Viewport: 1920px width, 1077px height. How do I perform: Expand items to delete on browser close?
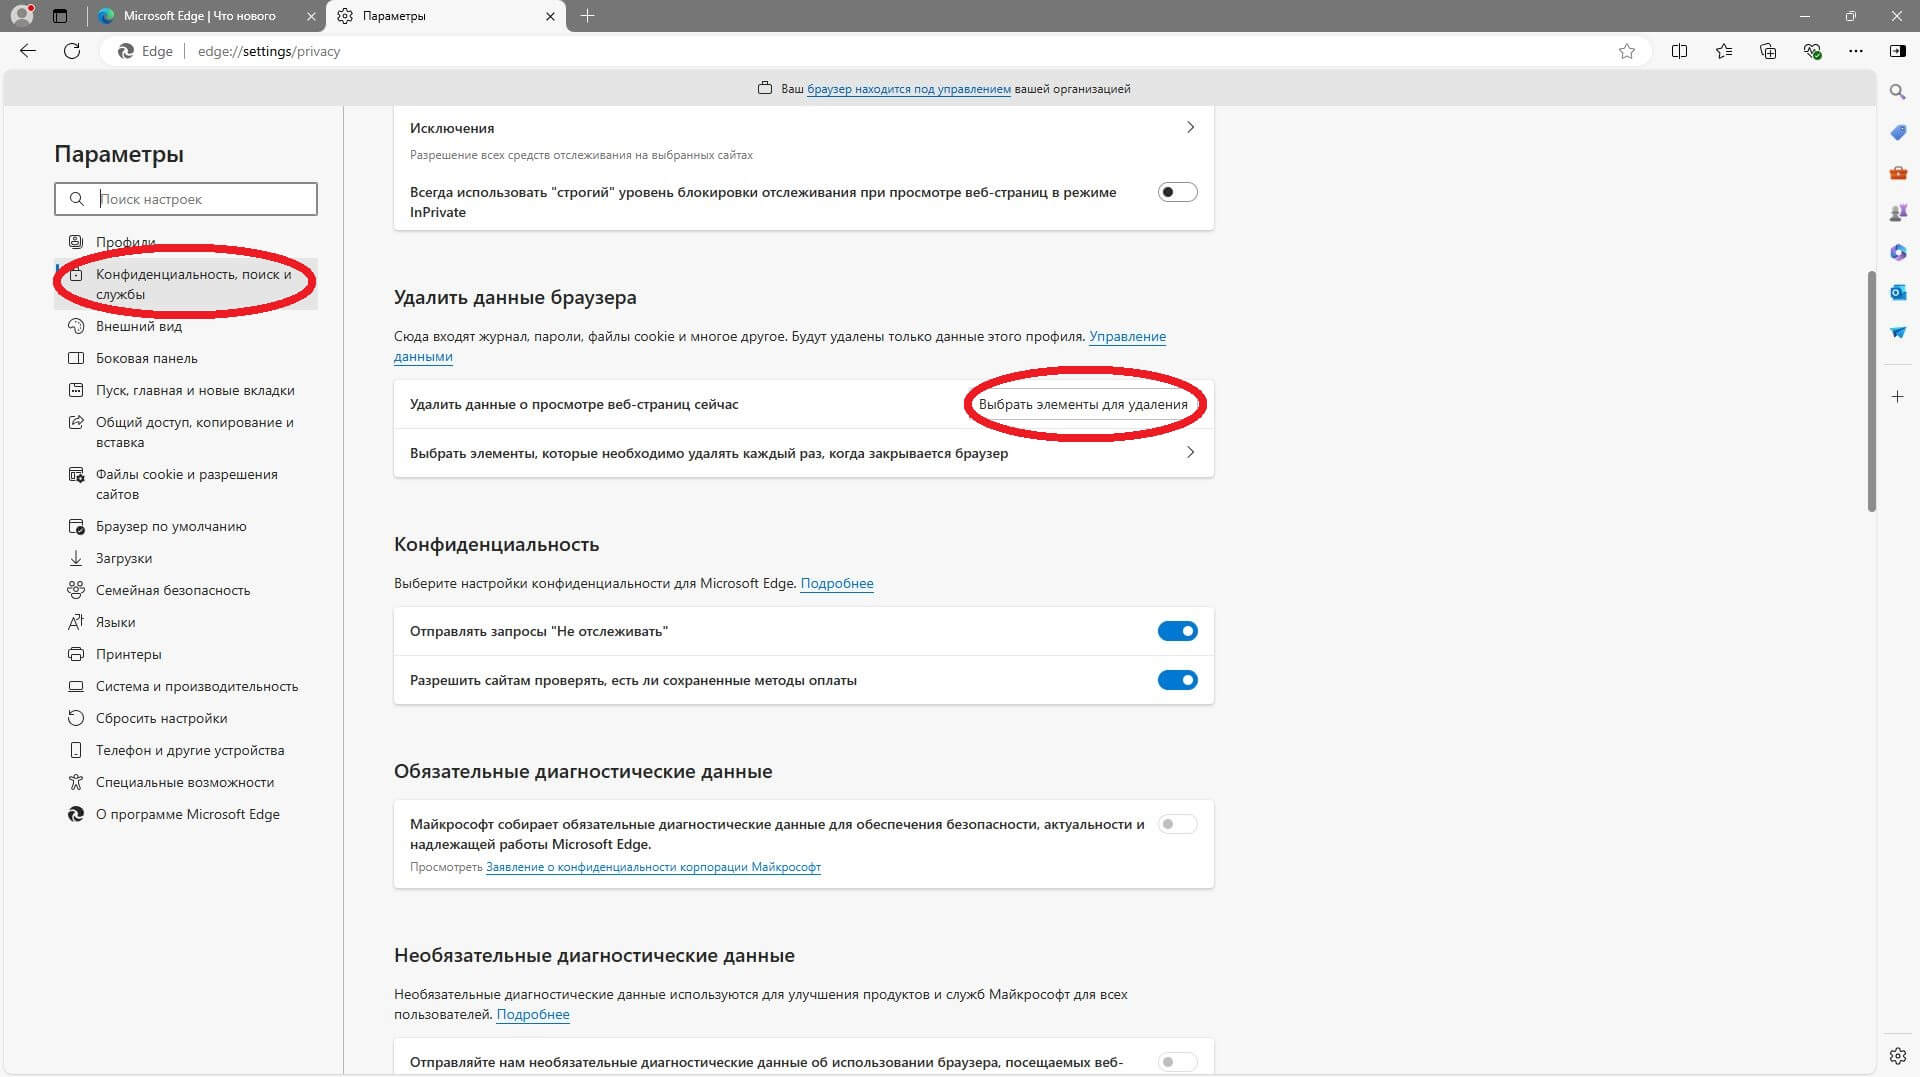[1190, 453]
